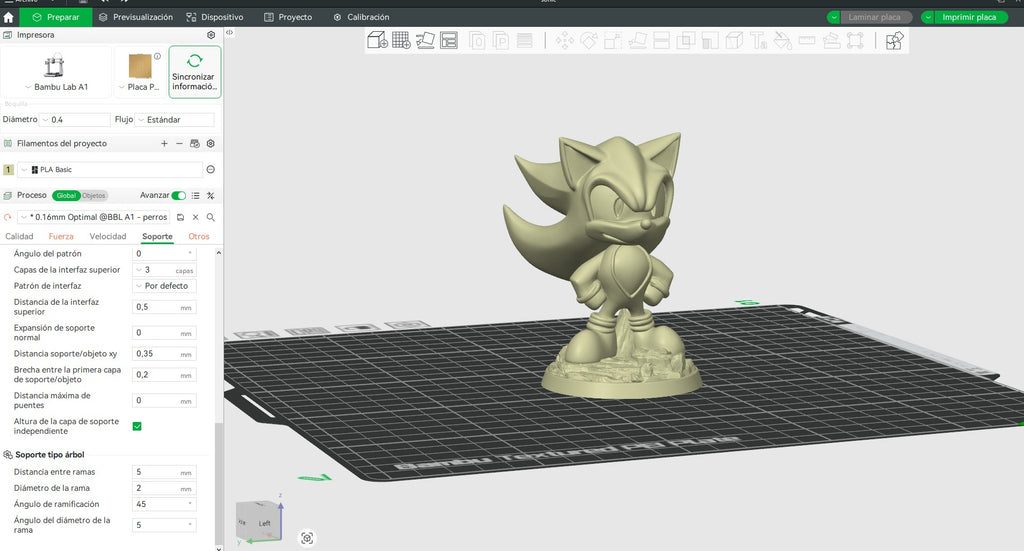Toggle Altura de la capa de soporte independiente checkbox
This screenshot has width=1024, height=551.
click(137, 426)
